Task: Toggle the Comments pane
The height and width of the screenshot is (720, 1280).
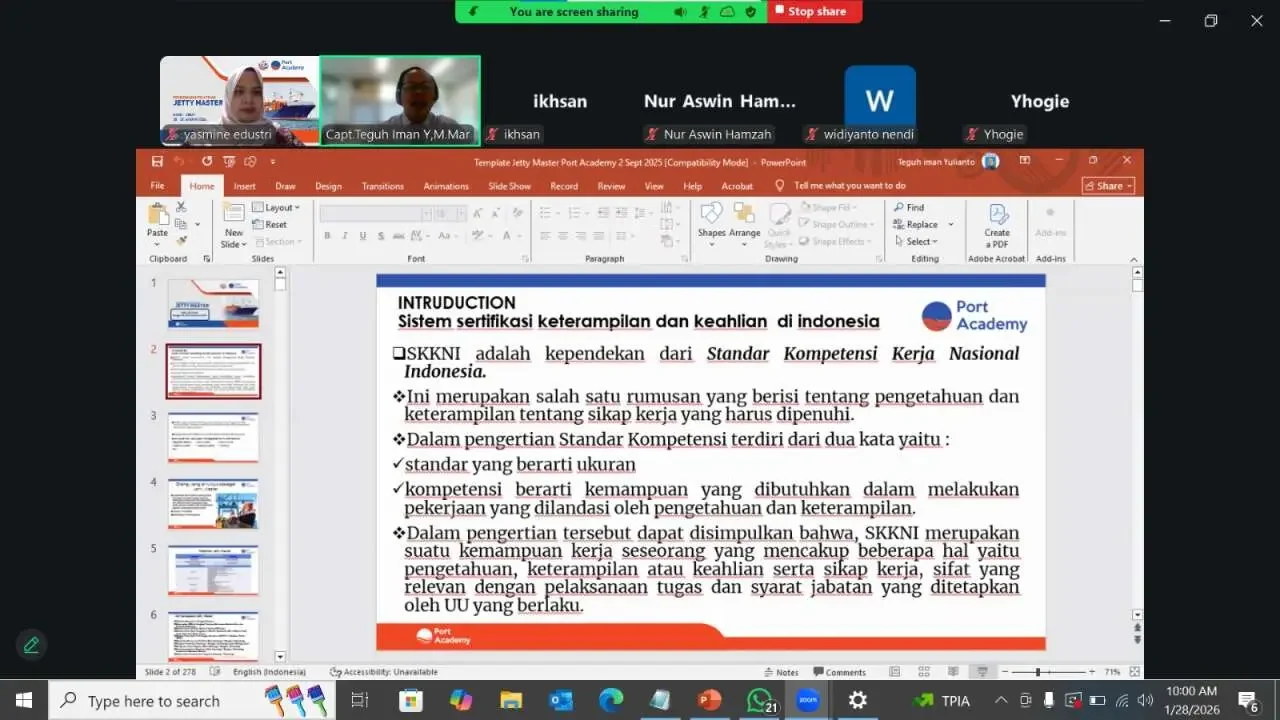Action: pyautogui.click(x=838, y=672)
